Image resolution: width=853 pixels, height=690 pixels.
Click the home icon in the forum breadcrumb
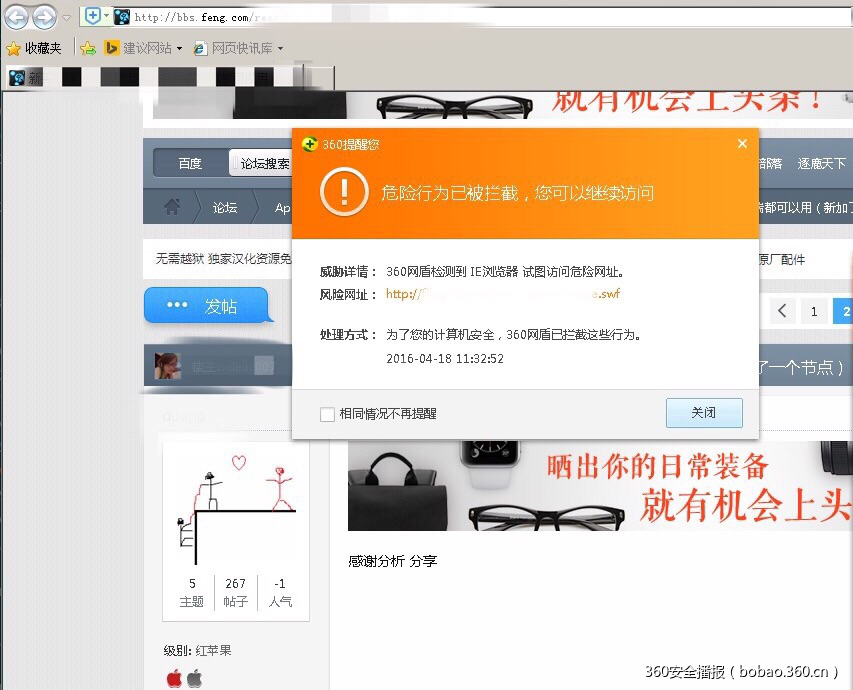[173, 207]
